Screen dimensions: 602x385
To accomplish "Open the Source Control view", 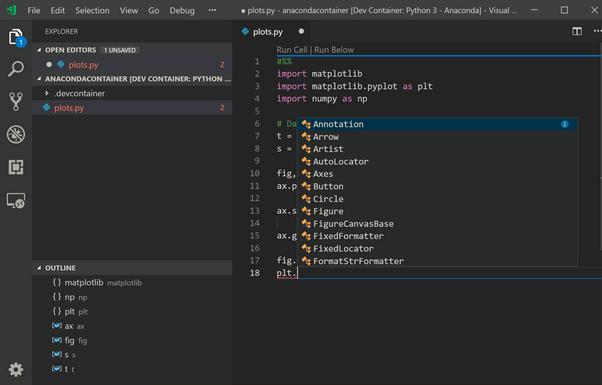I will (x=16, y=102).
